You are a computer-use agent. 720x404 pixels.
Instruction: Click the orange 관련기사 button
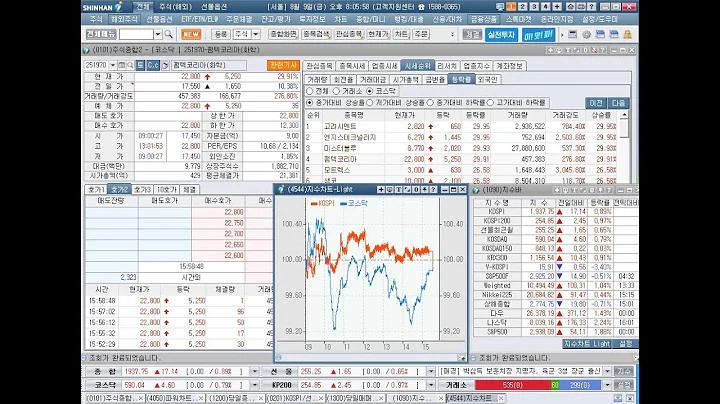tap(283, 66)
